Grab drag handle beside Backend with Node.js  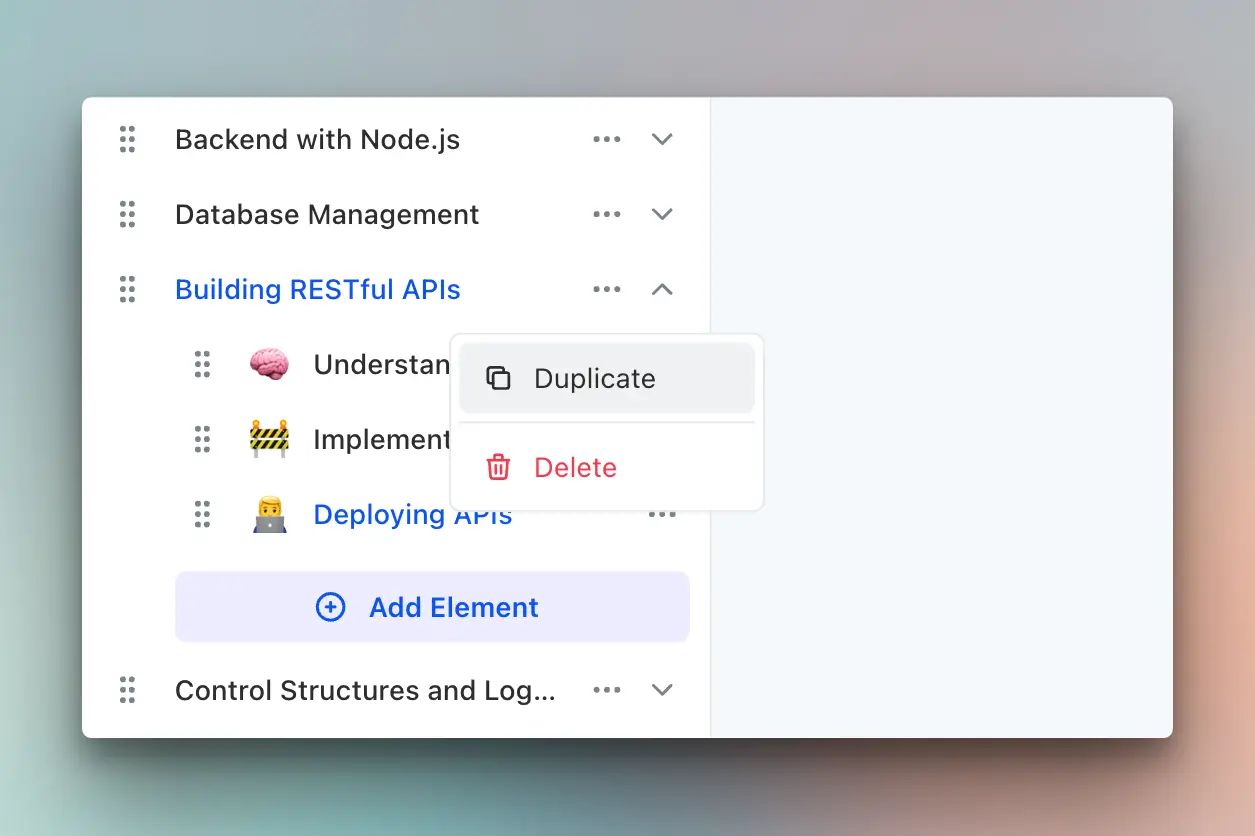point(127,139)
